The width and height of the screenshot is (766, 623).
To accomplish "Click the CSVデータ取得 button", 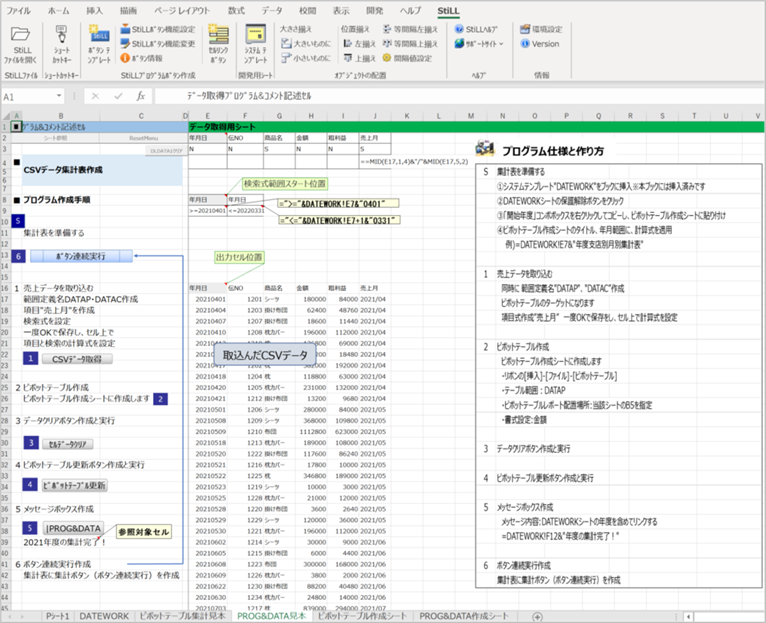I will click(77, 359).
